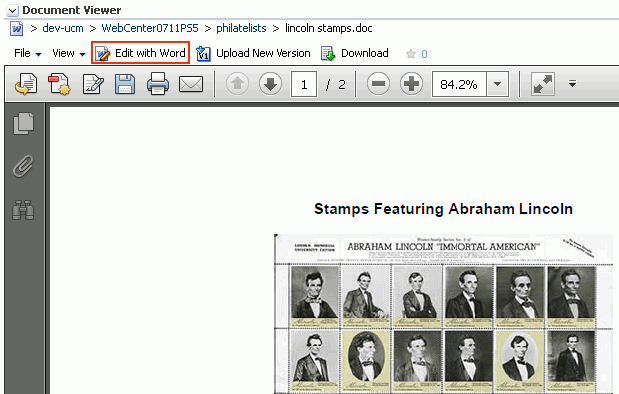Save a copy with floppy icon
Screen dimensions: 619x394
[x=125, y=84]
